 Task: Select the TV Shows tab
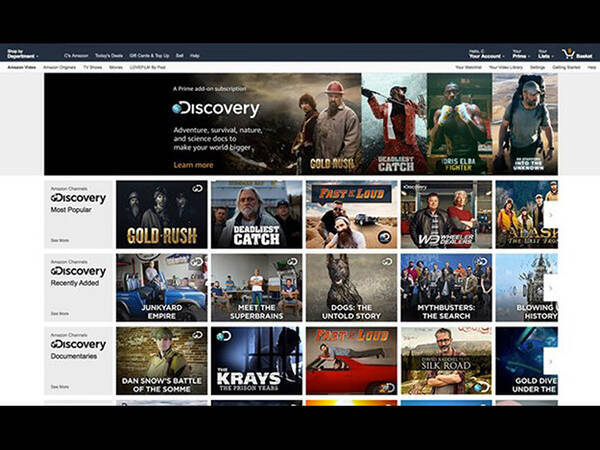[x=93, y=67]
